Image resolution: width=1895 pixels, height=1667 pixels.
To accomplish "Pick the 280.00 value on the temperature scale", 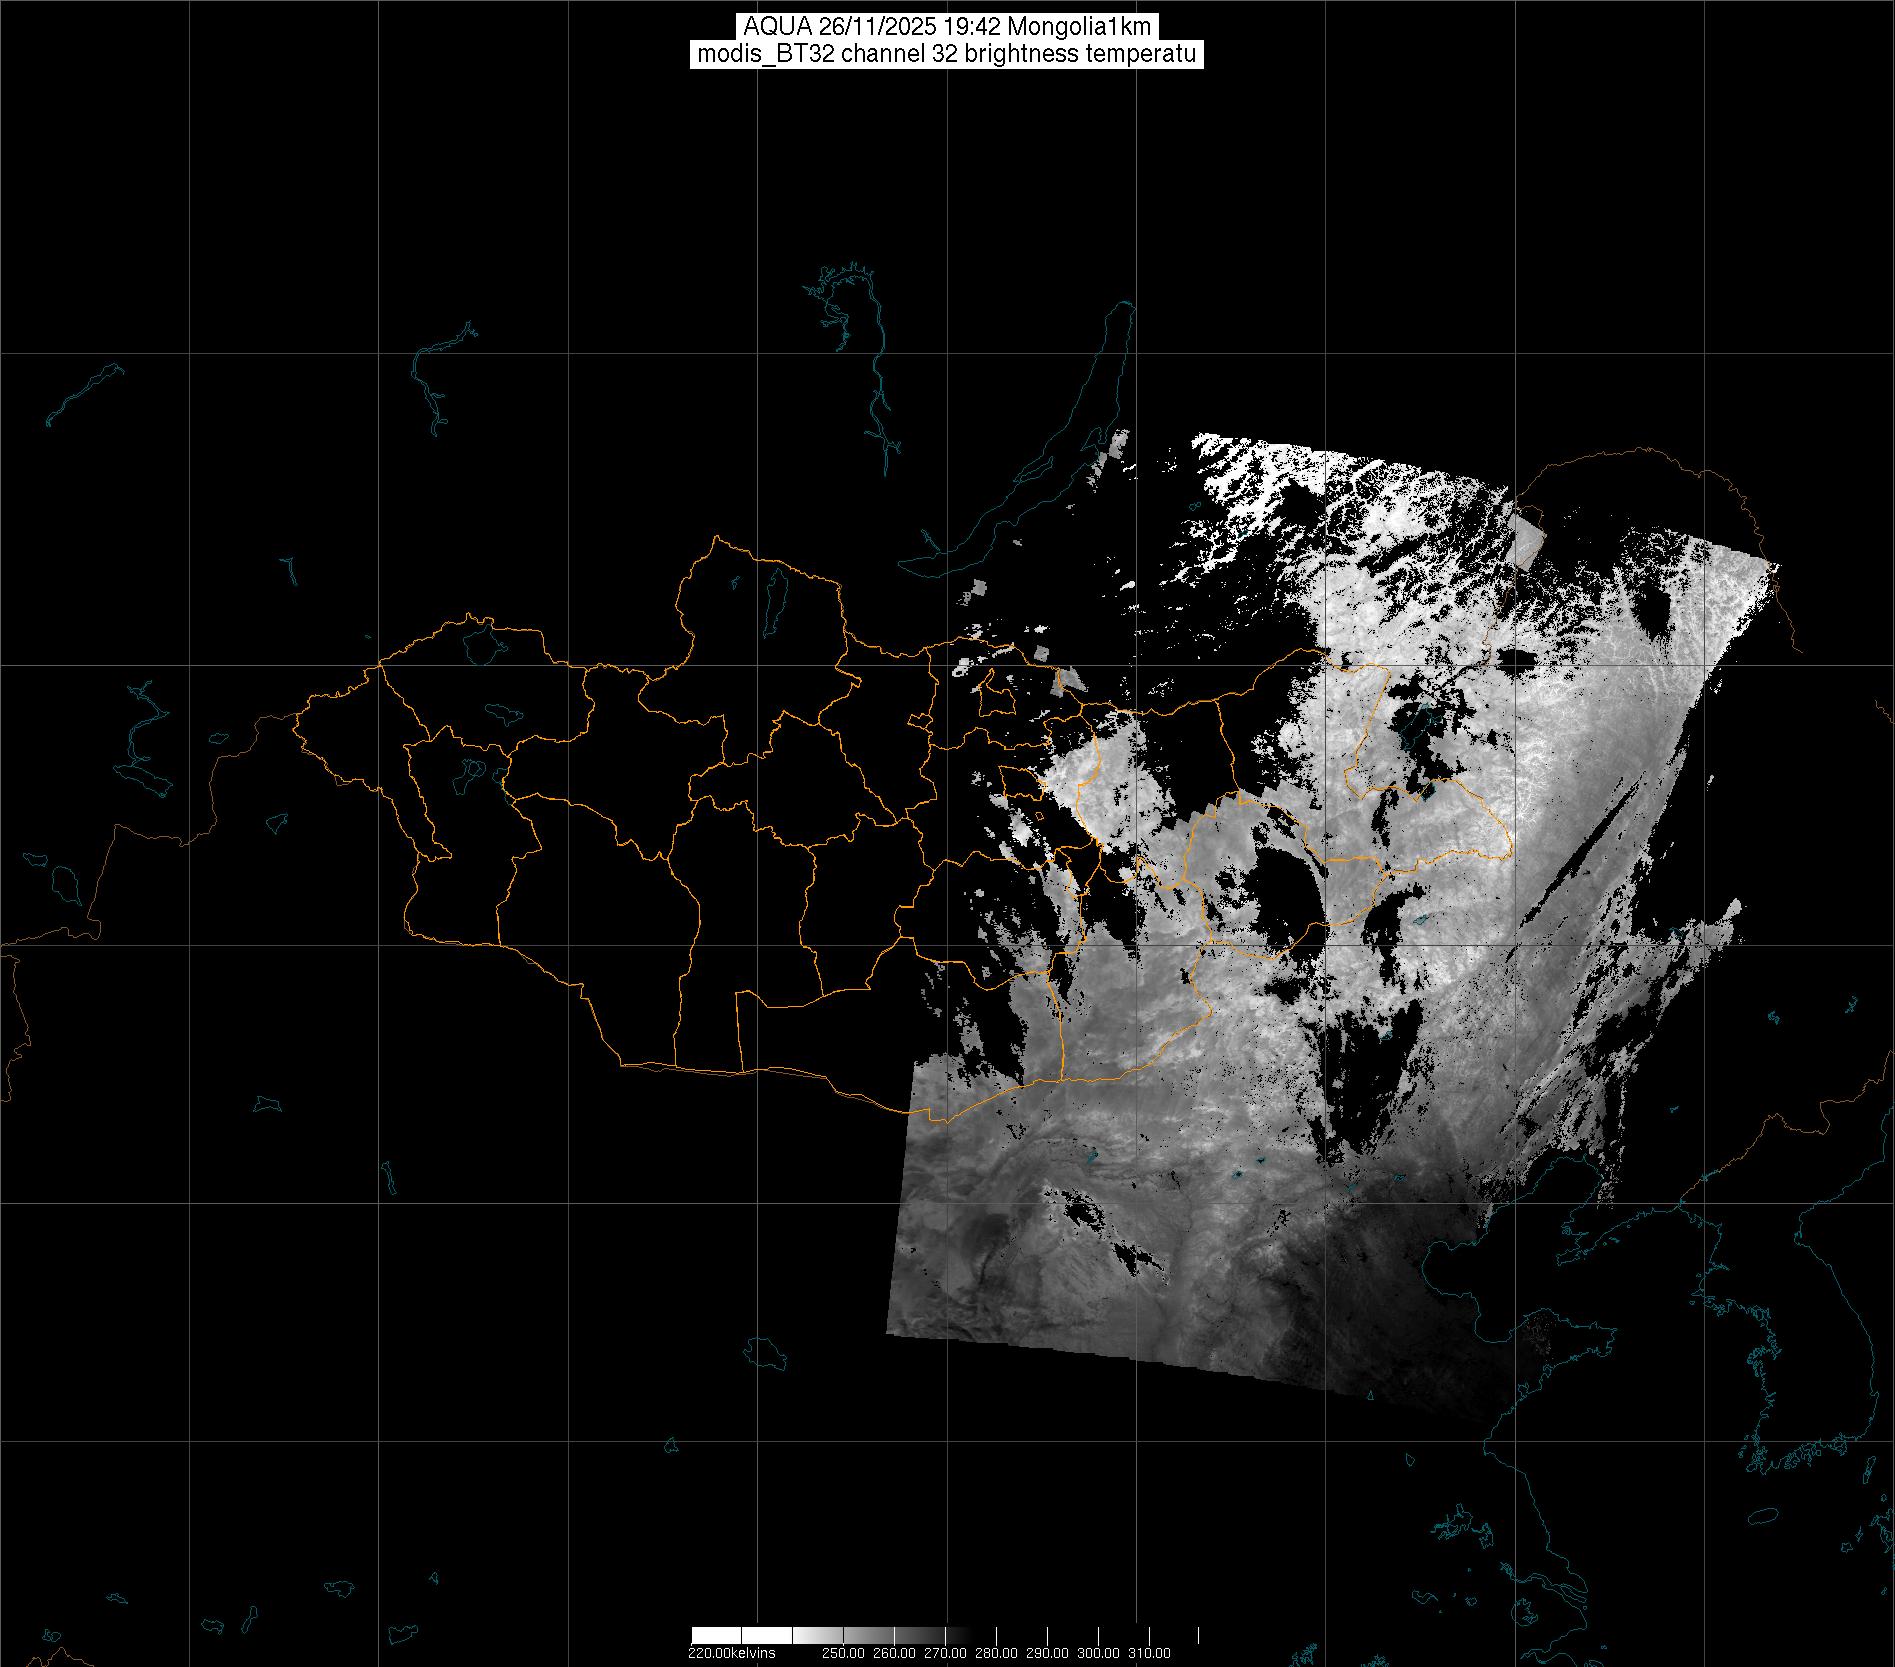I will pos(997,1652).
